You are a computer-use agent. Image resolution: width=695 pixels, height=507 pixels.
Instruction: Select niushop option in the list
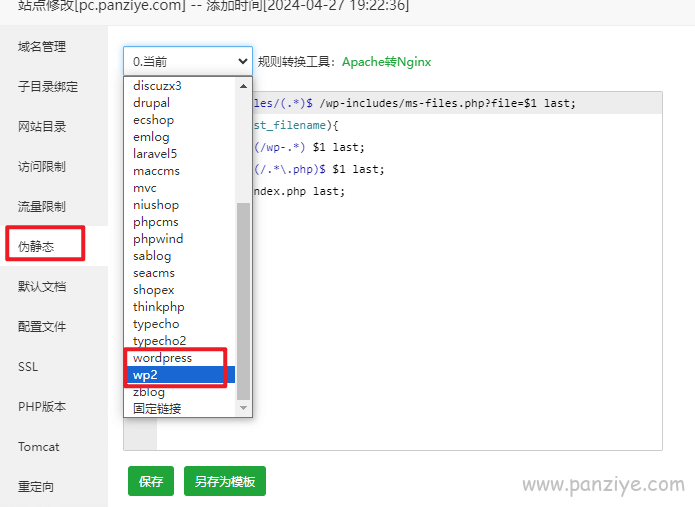[x=180, y=205]
